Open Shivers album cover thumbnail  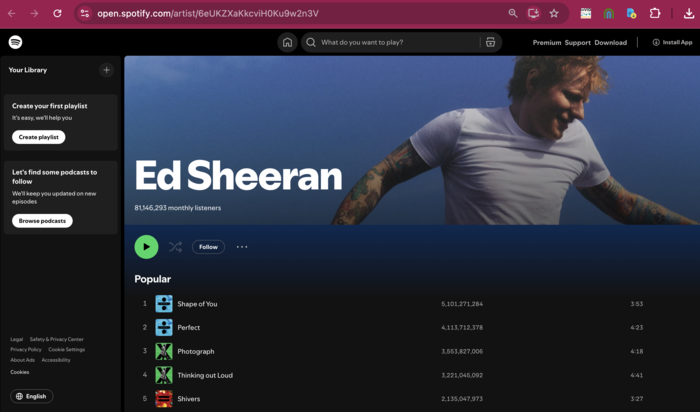point(164,399)
